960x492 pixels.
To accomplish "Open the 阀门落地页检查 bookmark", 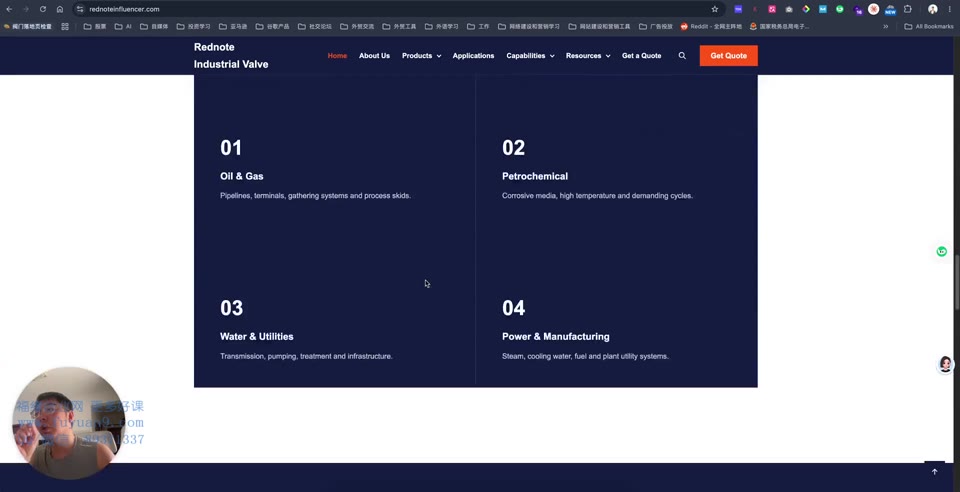I will (28, 26).
